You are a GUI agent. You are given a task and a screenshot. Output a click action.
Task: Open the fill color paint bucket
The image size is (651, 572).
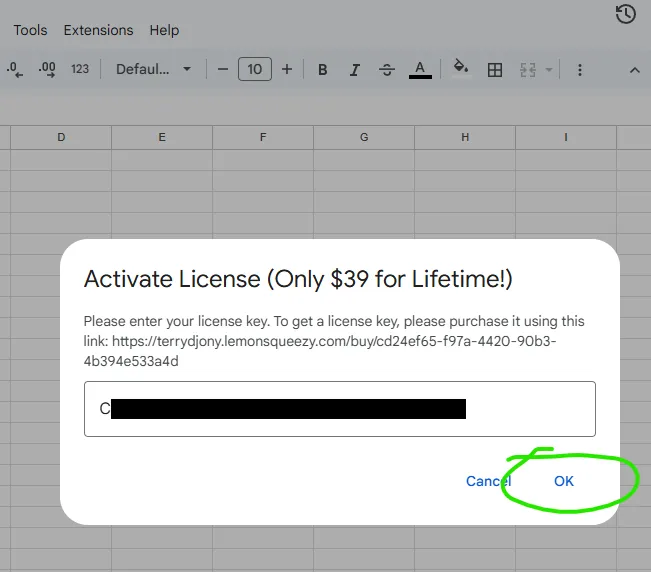pyautogui.click(x=460, y=69)
